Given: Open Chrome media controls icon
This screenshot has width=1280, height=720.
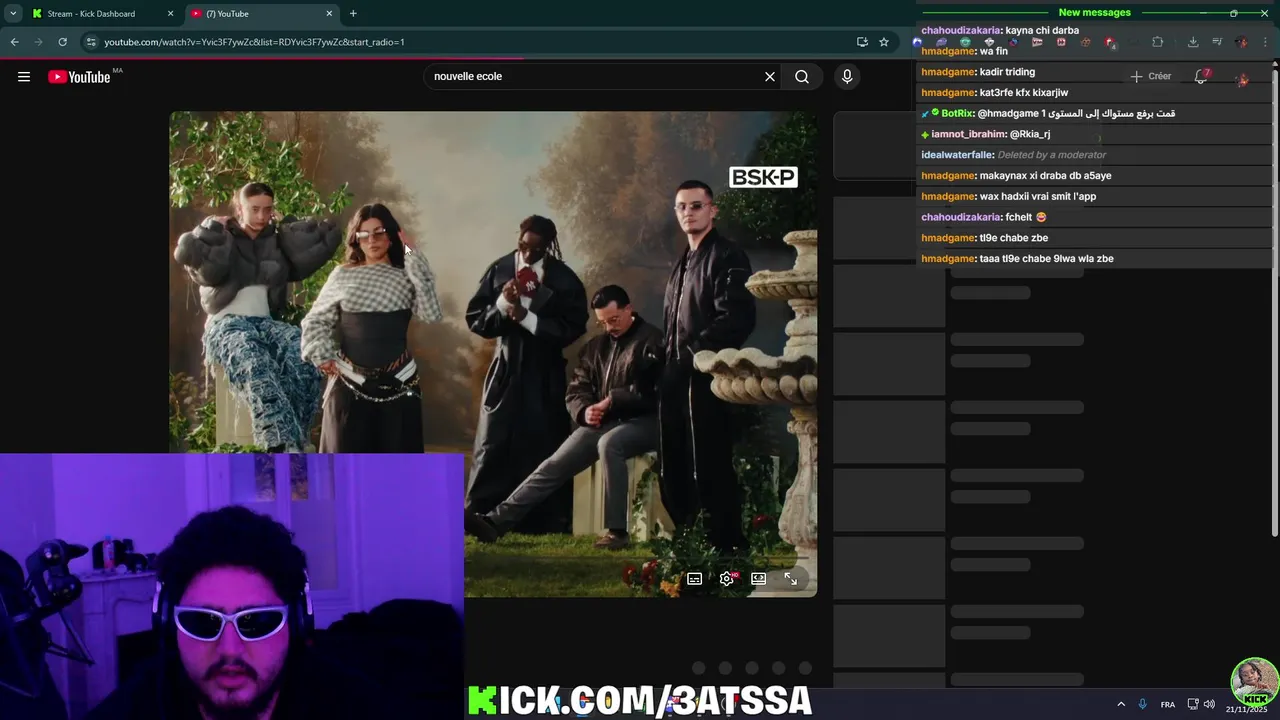Looking at the screenshot, I should pos(1217,42).
